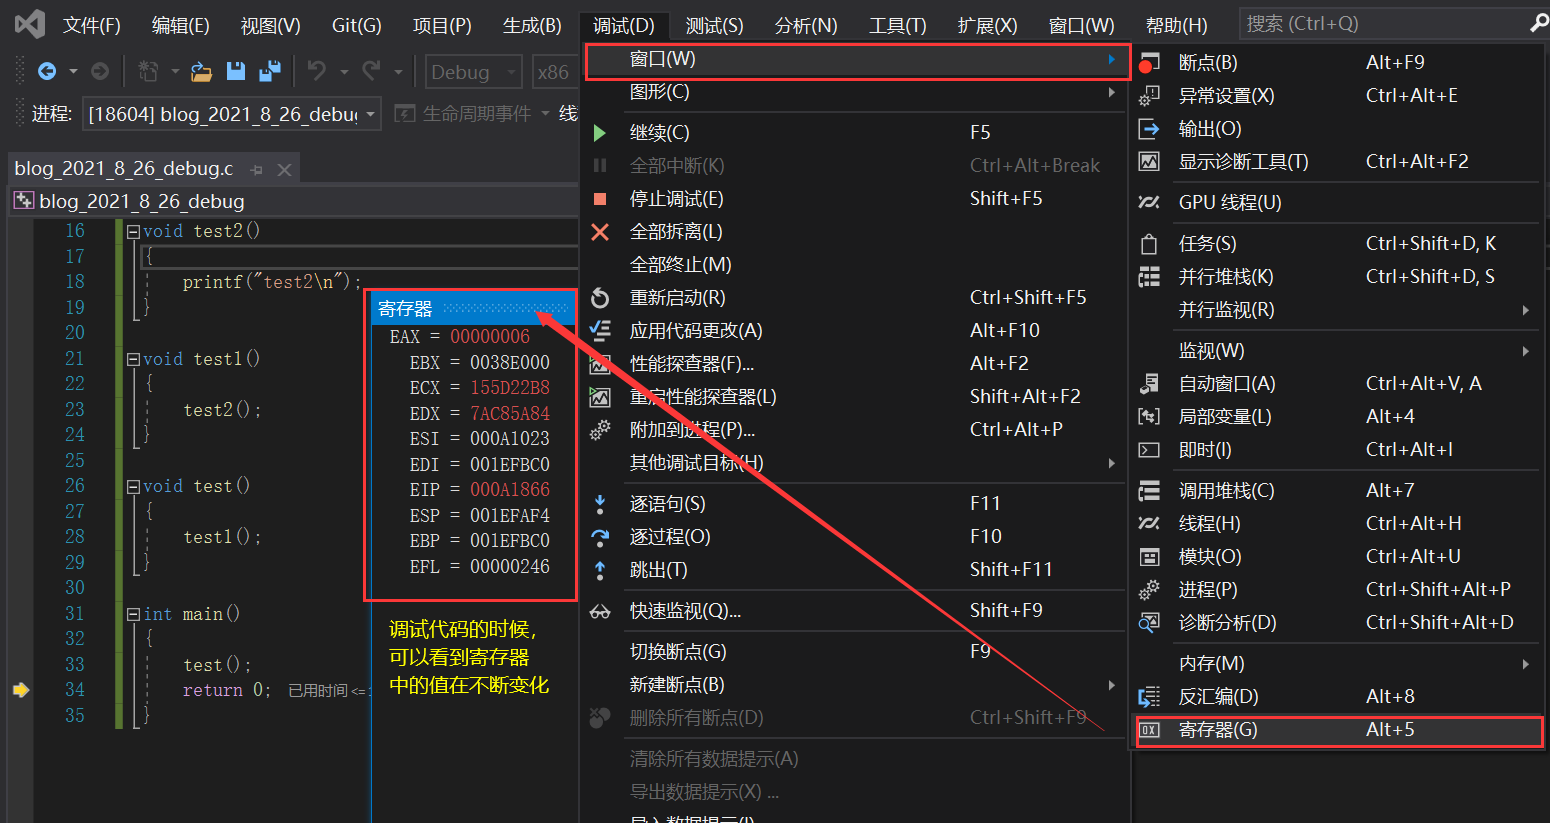This screenshot has height=823, width=1550.
Task: Click the Parallel Stacks icon in submenu
Action: click(1149, 277)
